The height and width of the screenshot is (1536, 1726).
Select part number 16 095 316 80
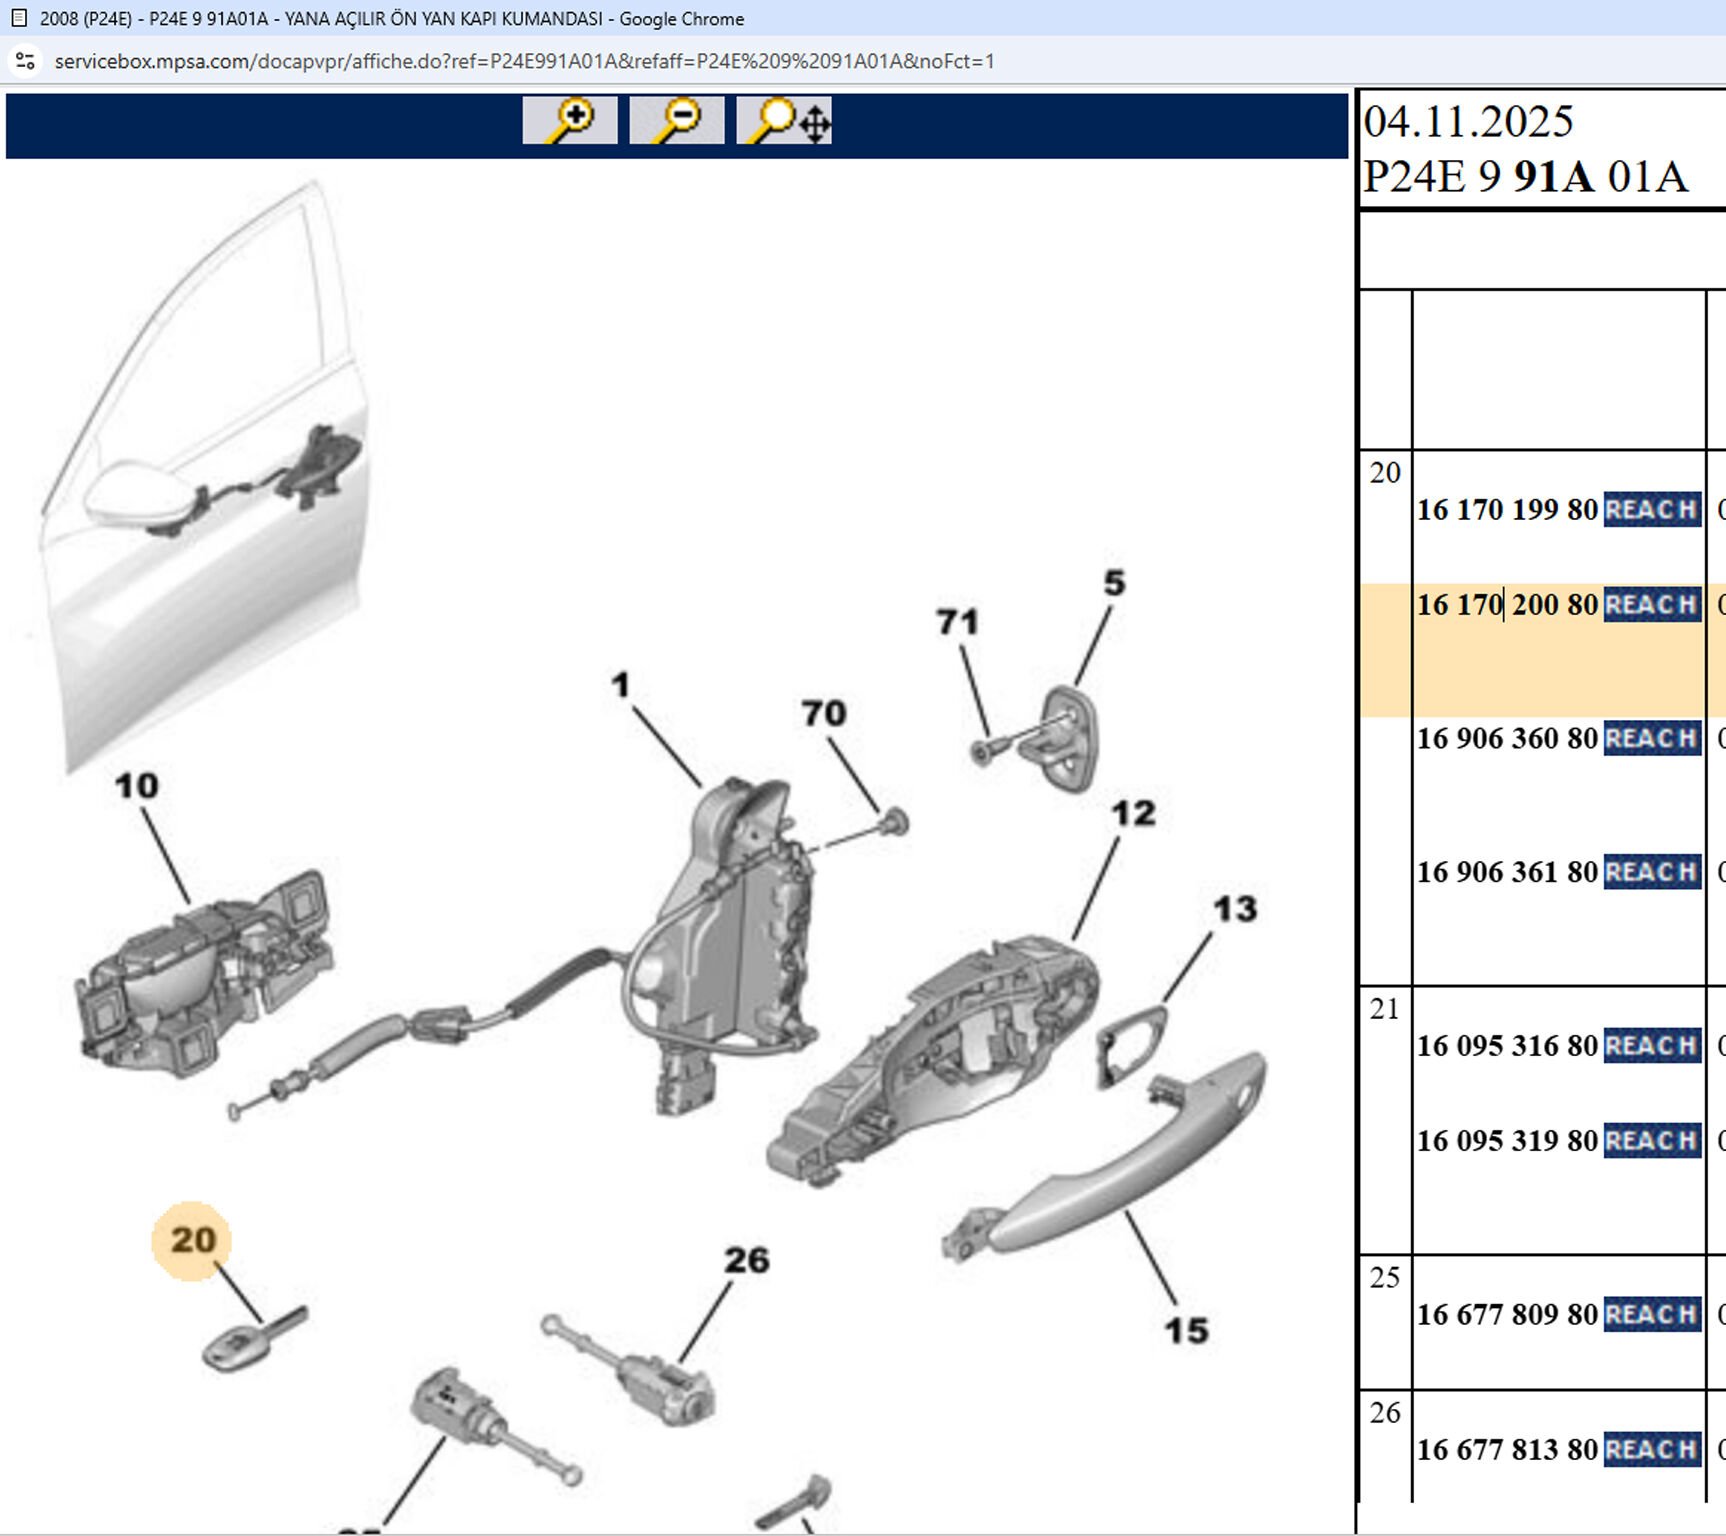coord(1506,1046)
